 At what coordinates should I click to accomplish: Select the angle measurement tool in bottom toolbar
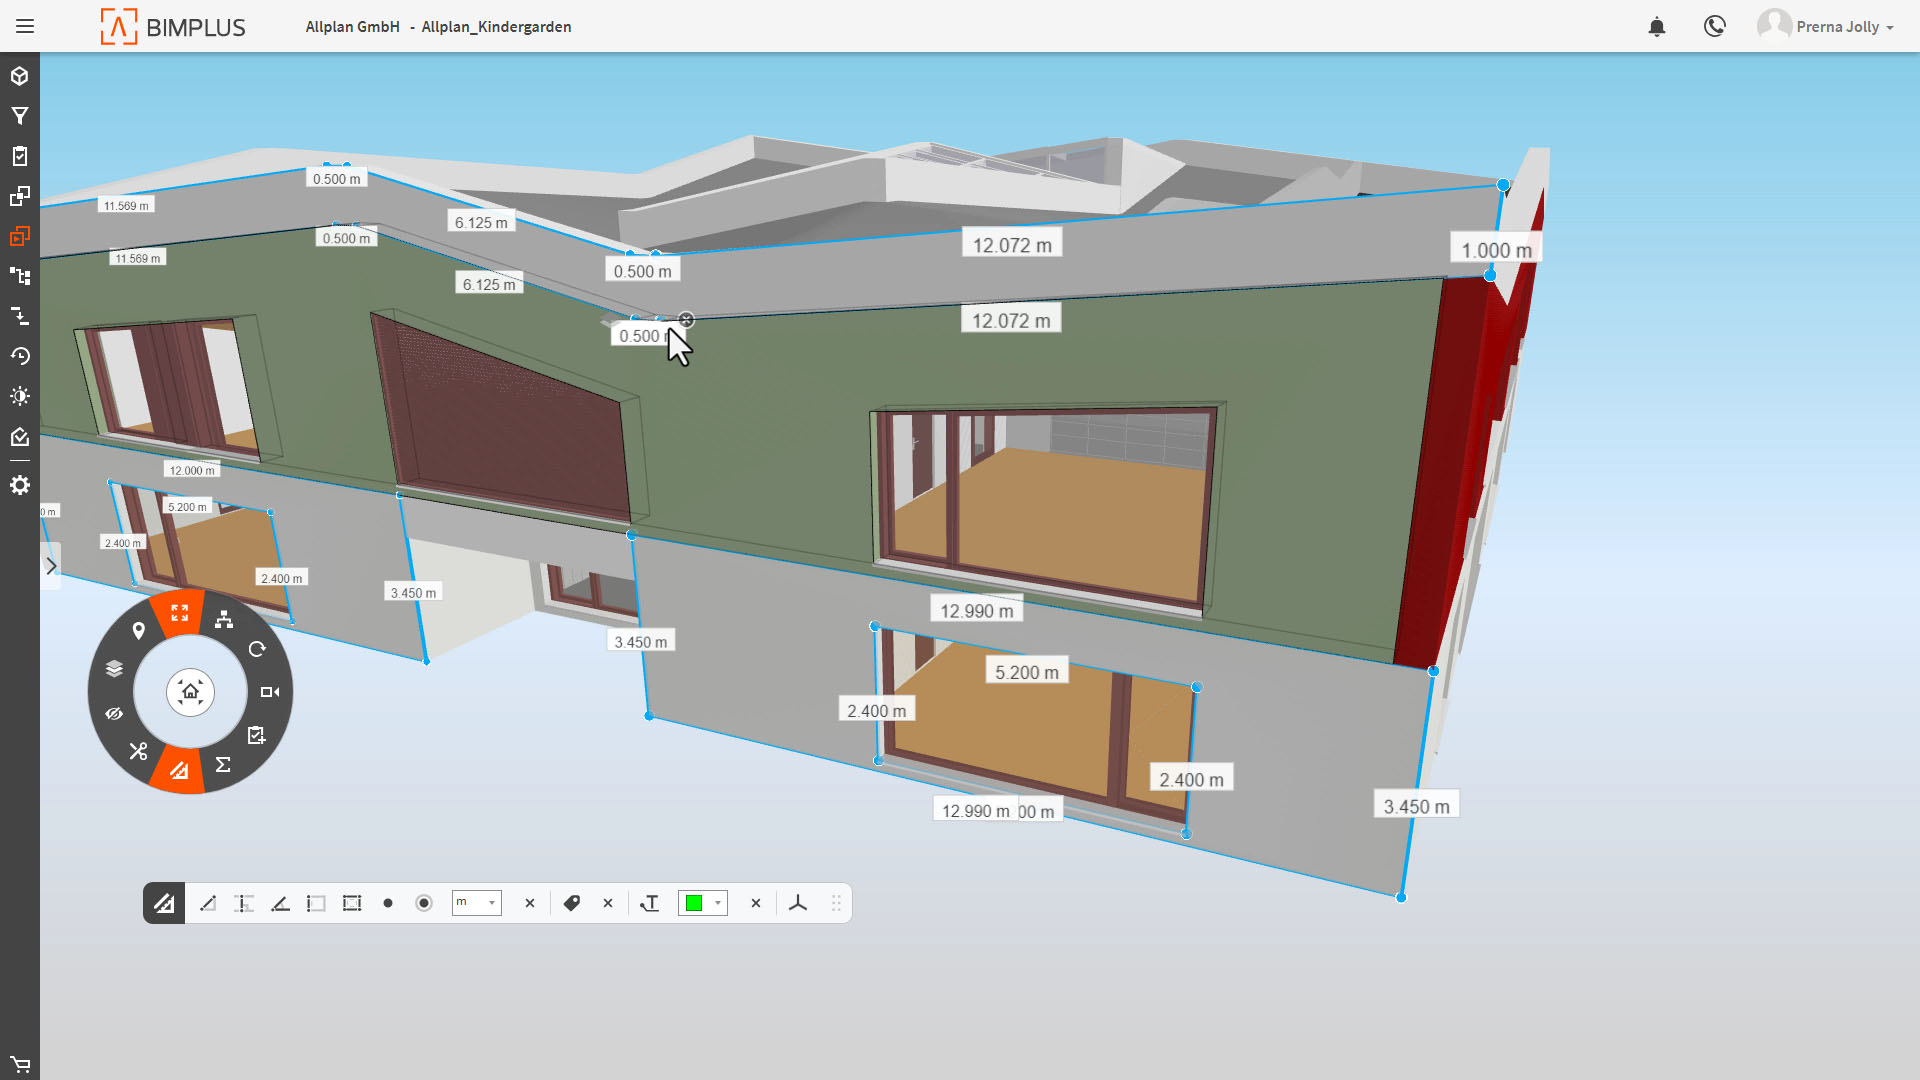click(x=280, y=904)
